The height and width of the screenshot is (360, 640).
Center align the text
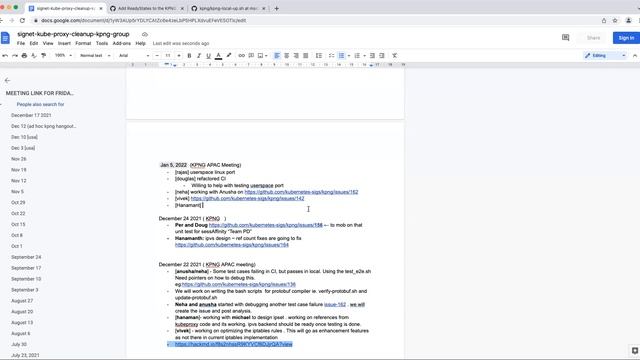pyautogui.click(x=287, y=56)
